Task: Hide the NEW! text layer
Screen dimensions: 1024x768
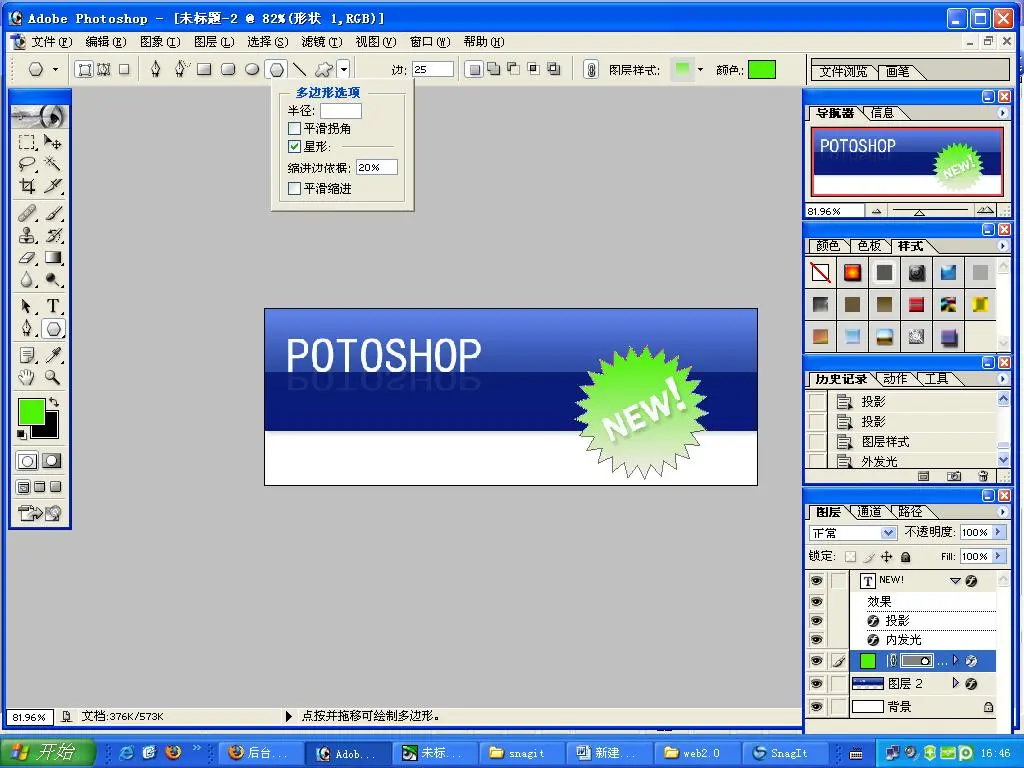Action: [816, 581]
